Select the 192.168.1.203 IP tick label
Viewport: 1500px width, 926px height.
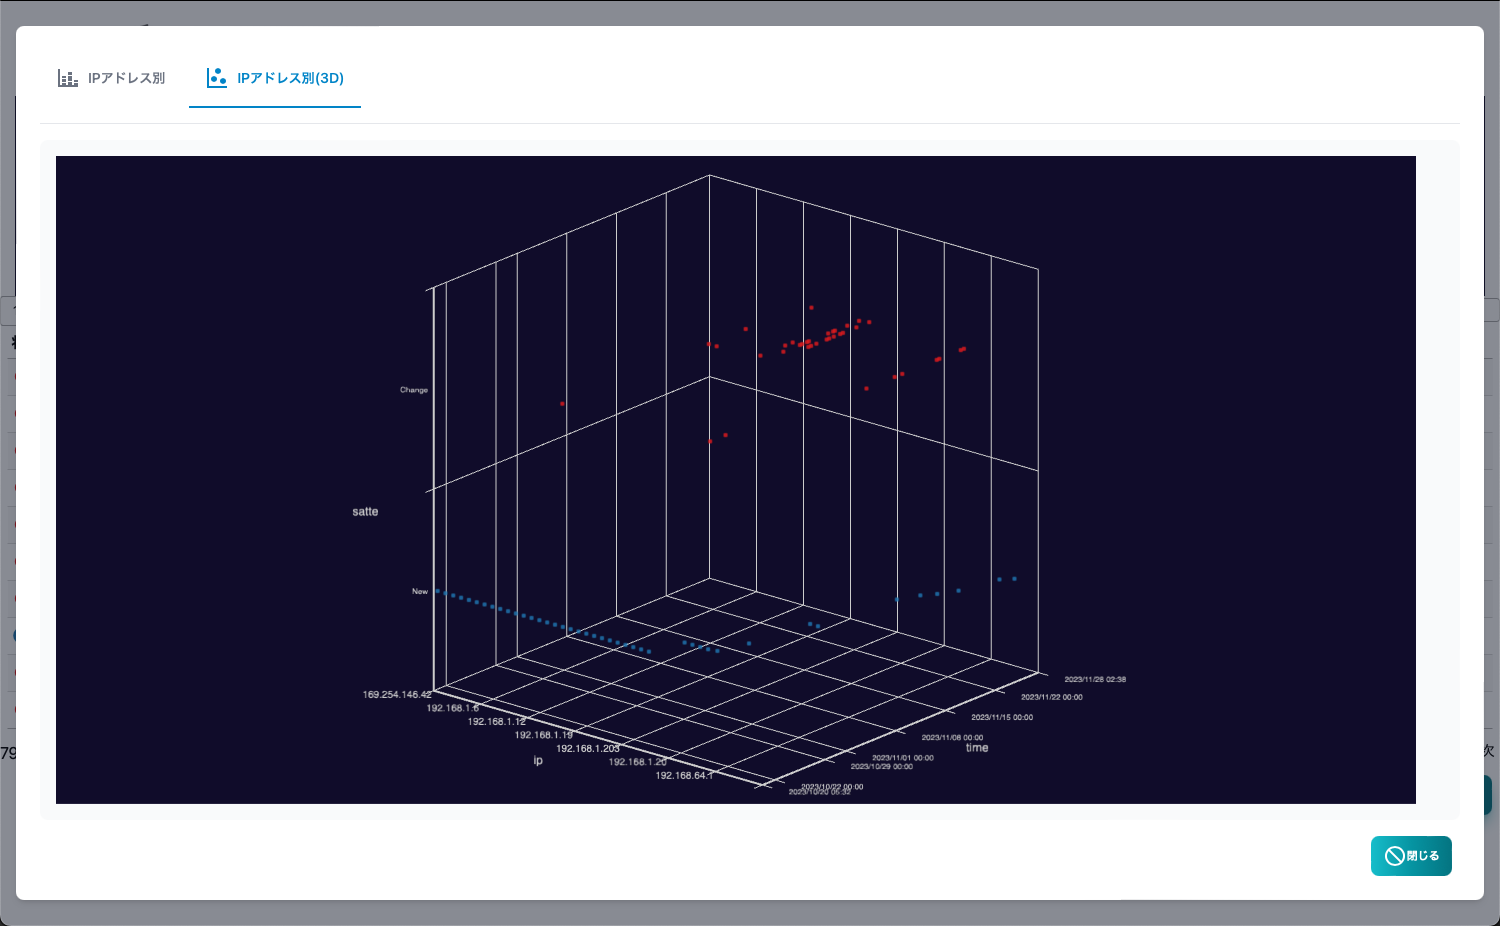588,748
